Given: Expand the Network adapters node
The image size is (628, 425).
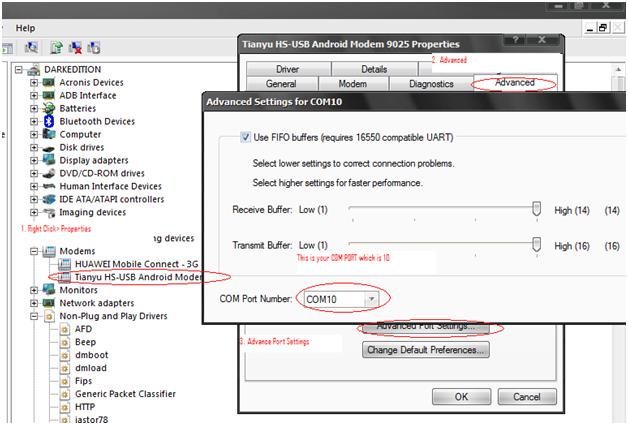Looking at the screenshot, I should pyautogui.click(x=34, y=303).
